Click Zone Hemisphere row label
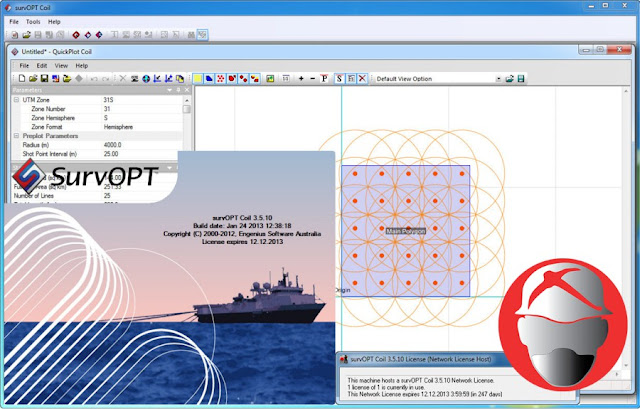The image size is (640, 409). (x=53, y=118)
